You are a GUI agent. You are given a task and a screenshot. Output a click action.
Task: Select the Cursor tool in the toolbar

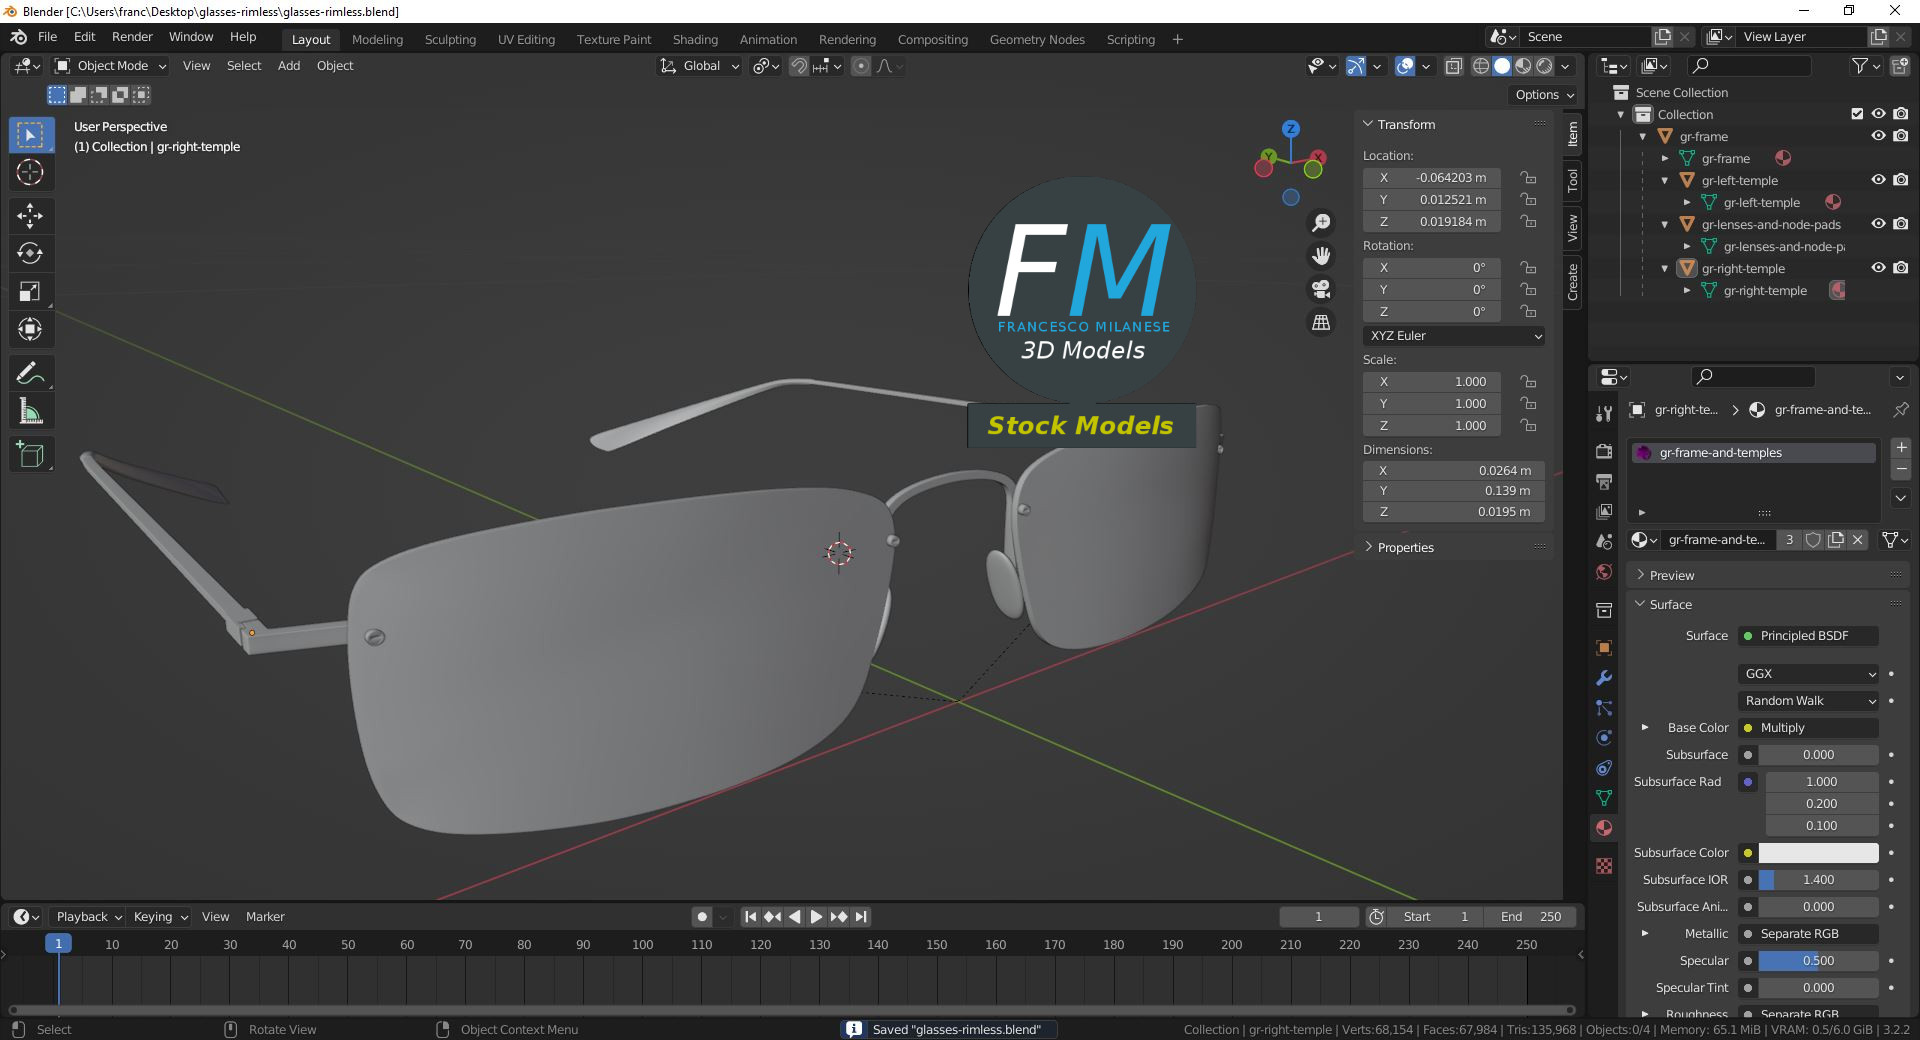pyautogui.click(x=30, y=173)
